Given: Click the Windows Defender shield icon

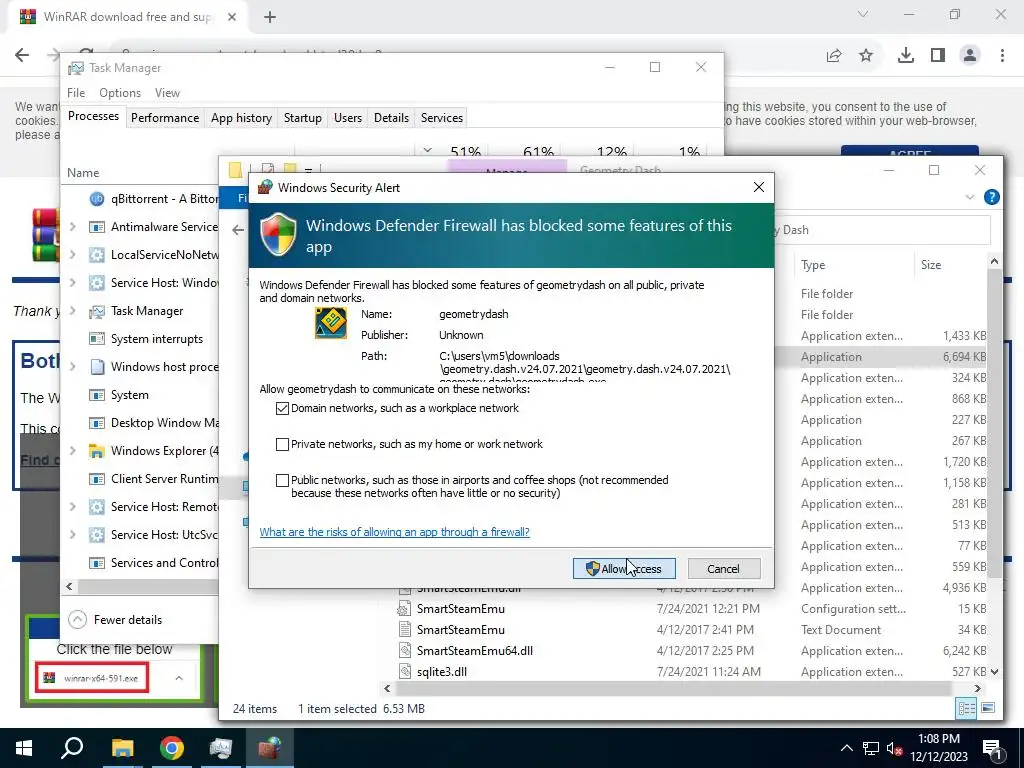Looking at the screenshot, I should tap(279, 234).
